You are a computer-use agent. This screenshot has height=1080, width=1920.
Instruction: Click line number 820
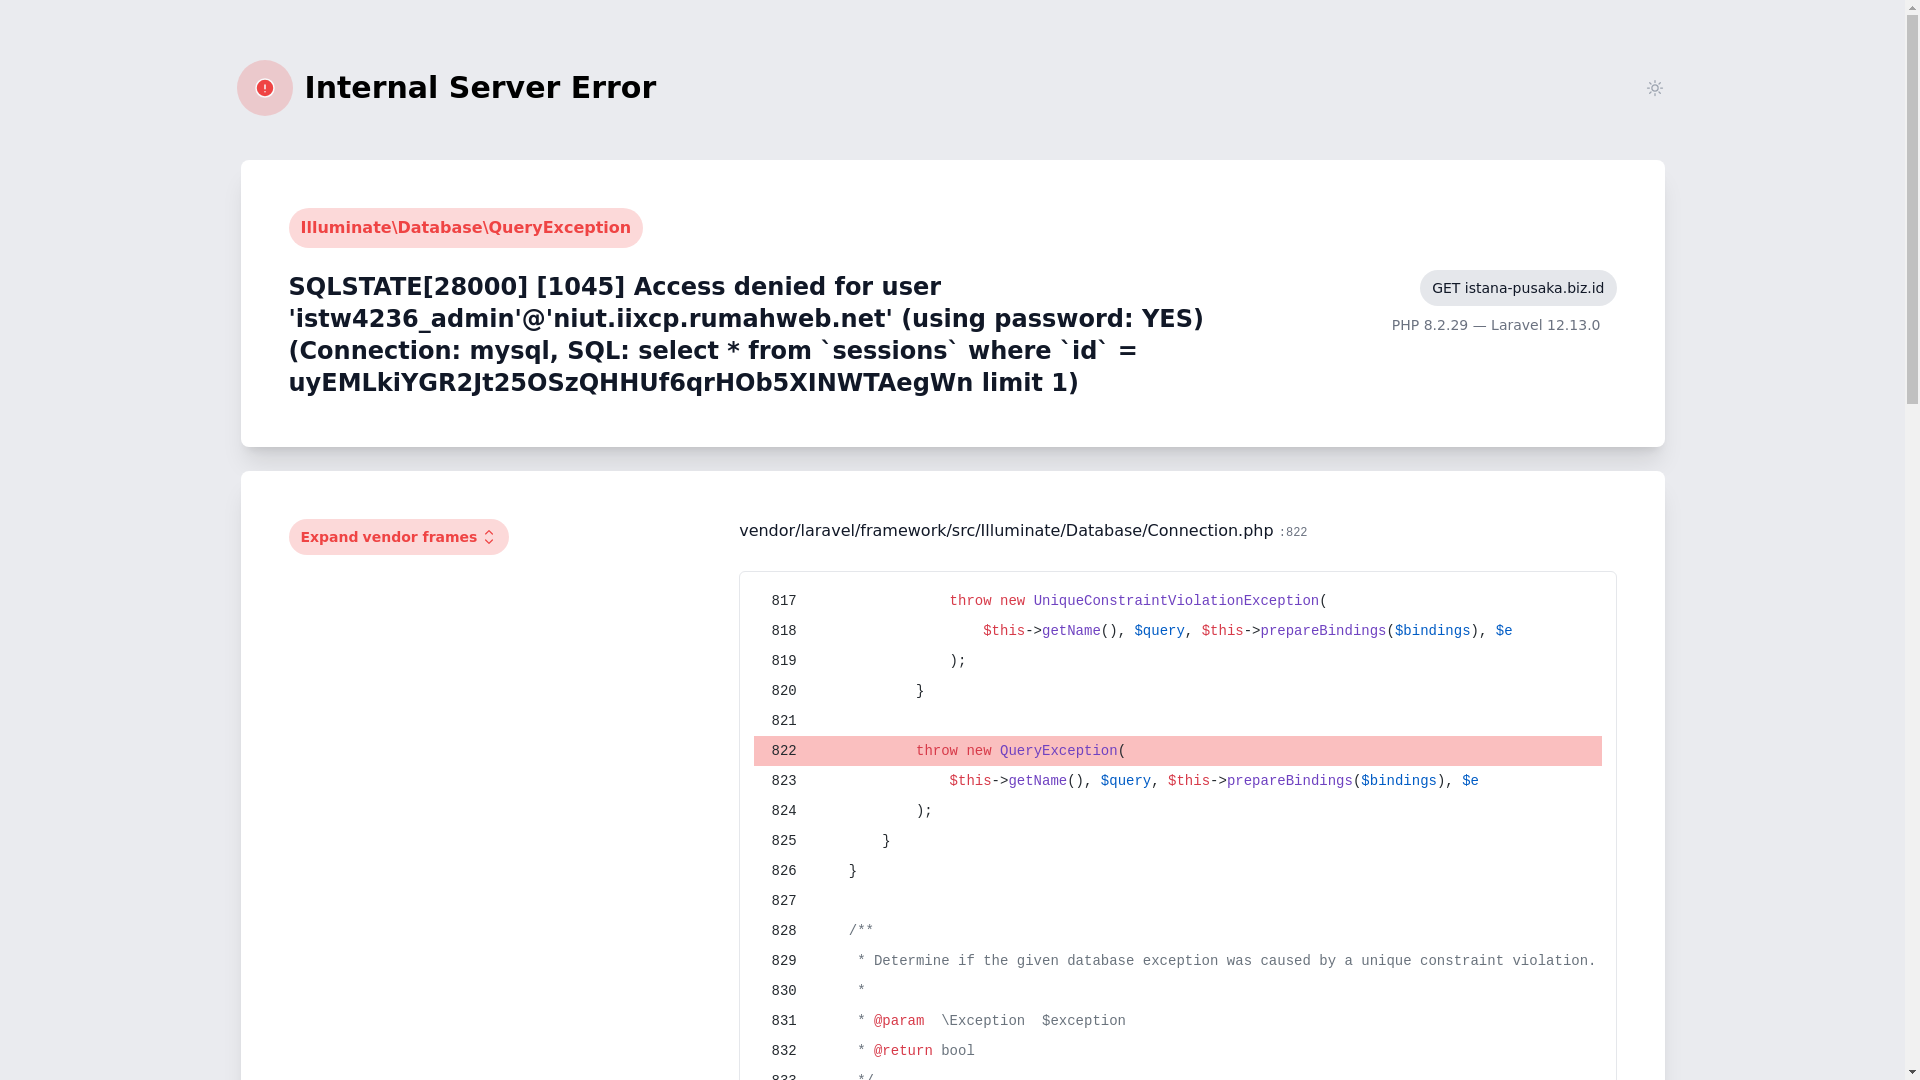(784, 691)
